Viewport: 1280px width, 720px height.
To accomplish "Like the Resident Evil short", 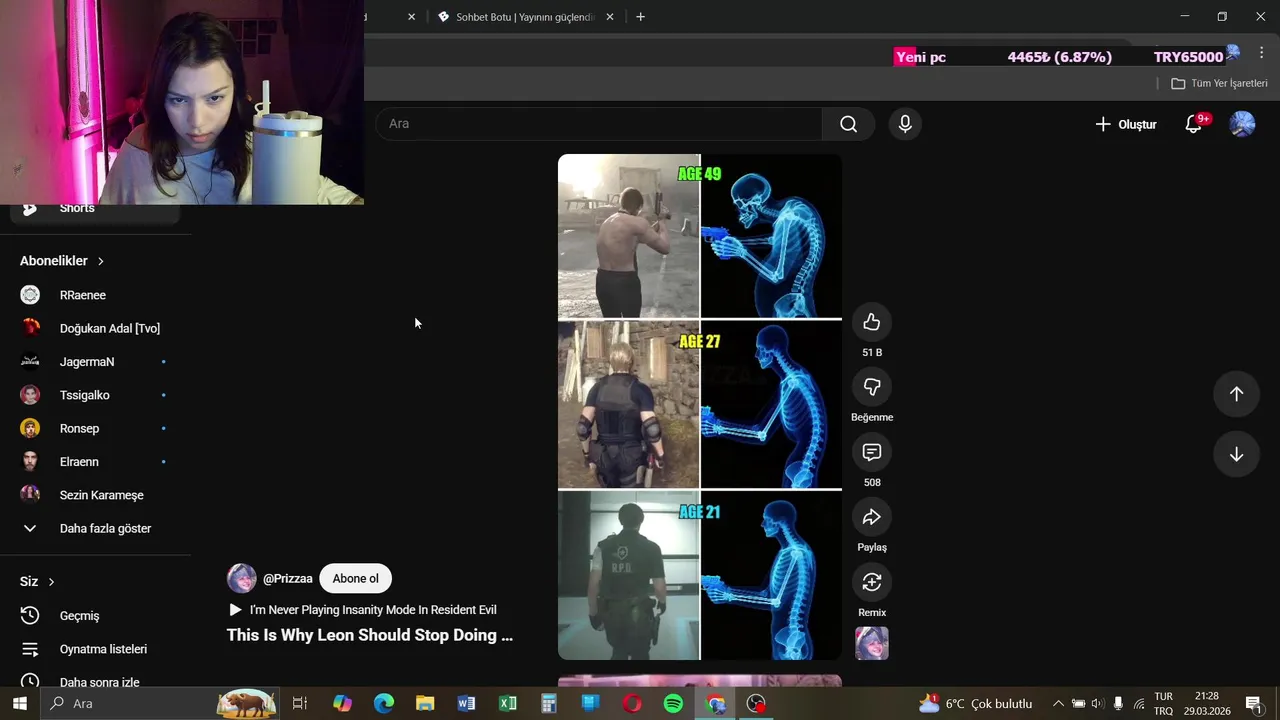I will [872, 322].
